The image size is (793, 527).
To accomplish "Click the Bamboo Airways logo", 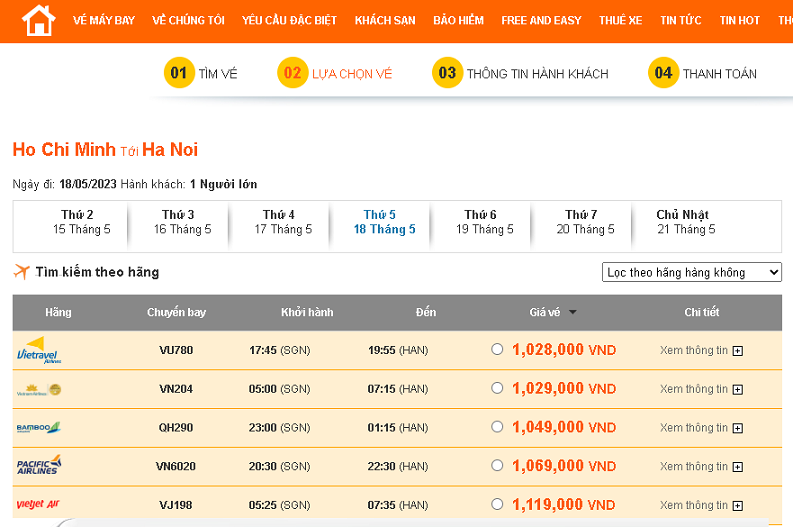I will point(38,428).
